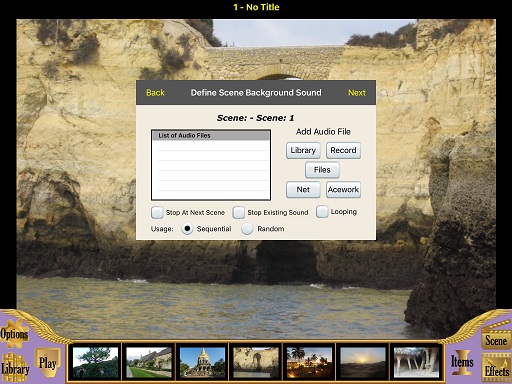
Task: Select Random usage radio button
Action: [x=247, y=229]
